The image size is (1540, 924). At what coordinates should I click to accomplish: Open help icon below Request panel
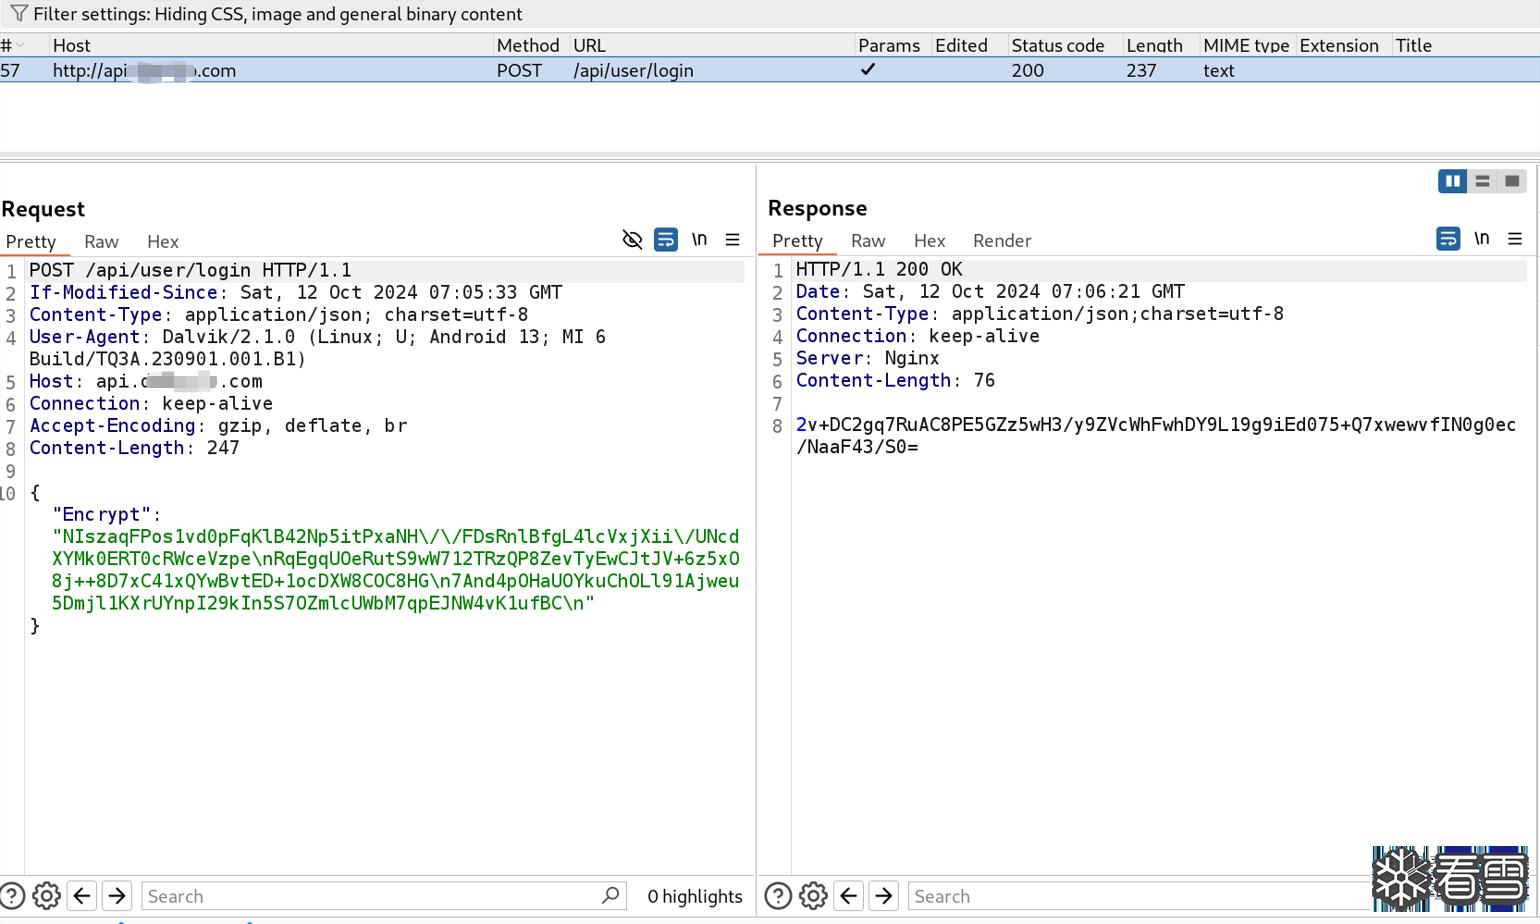pyautogui.click(x=13, y=896)
